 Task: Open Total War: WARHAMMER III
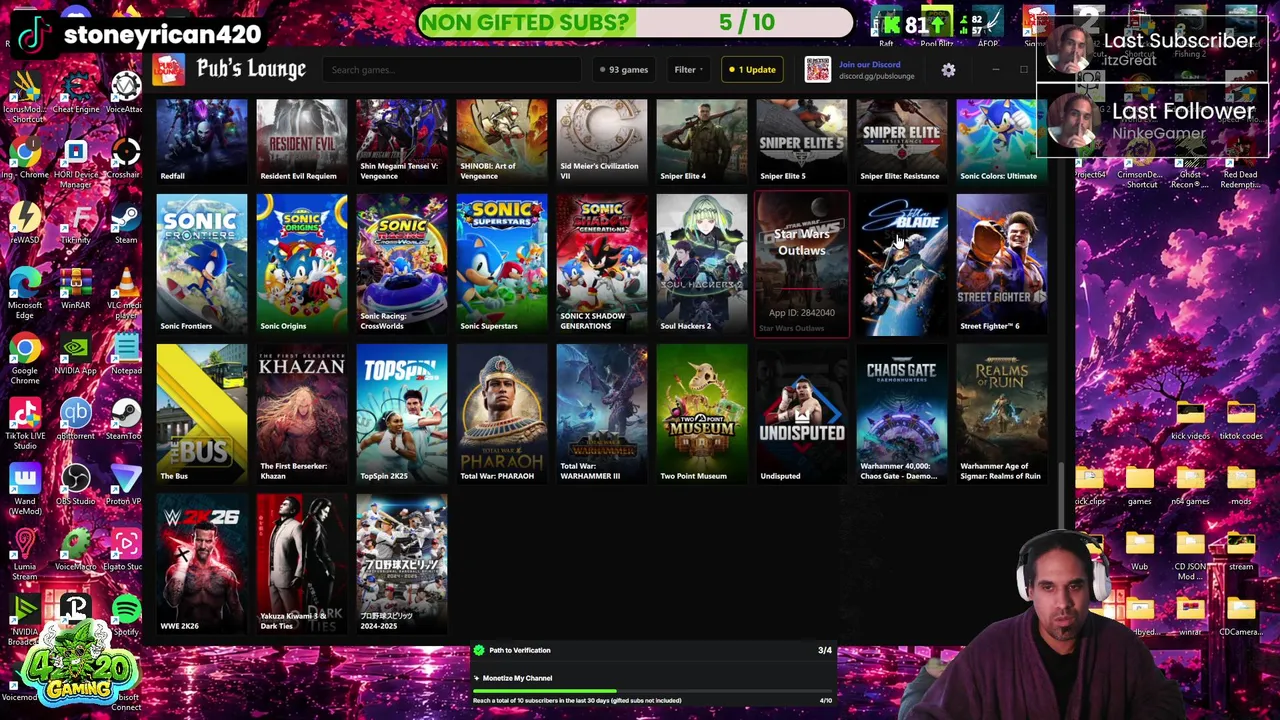[601, 414]
